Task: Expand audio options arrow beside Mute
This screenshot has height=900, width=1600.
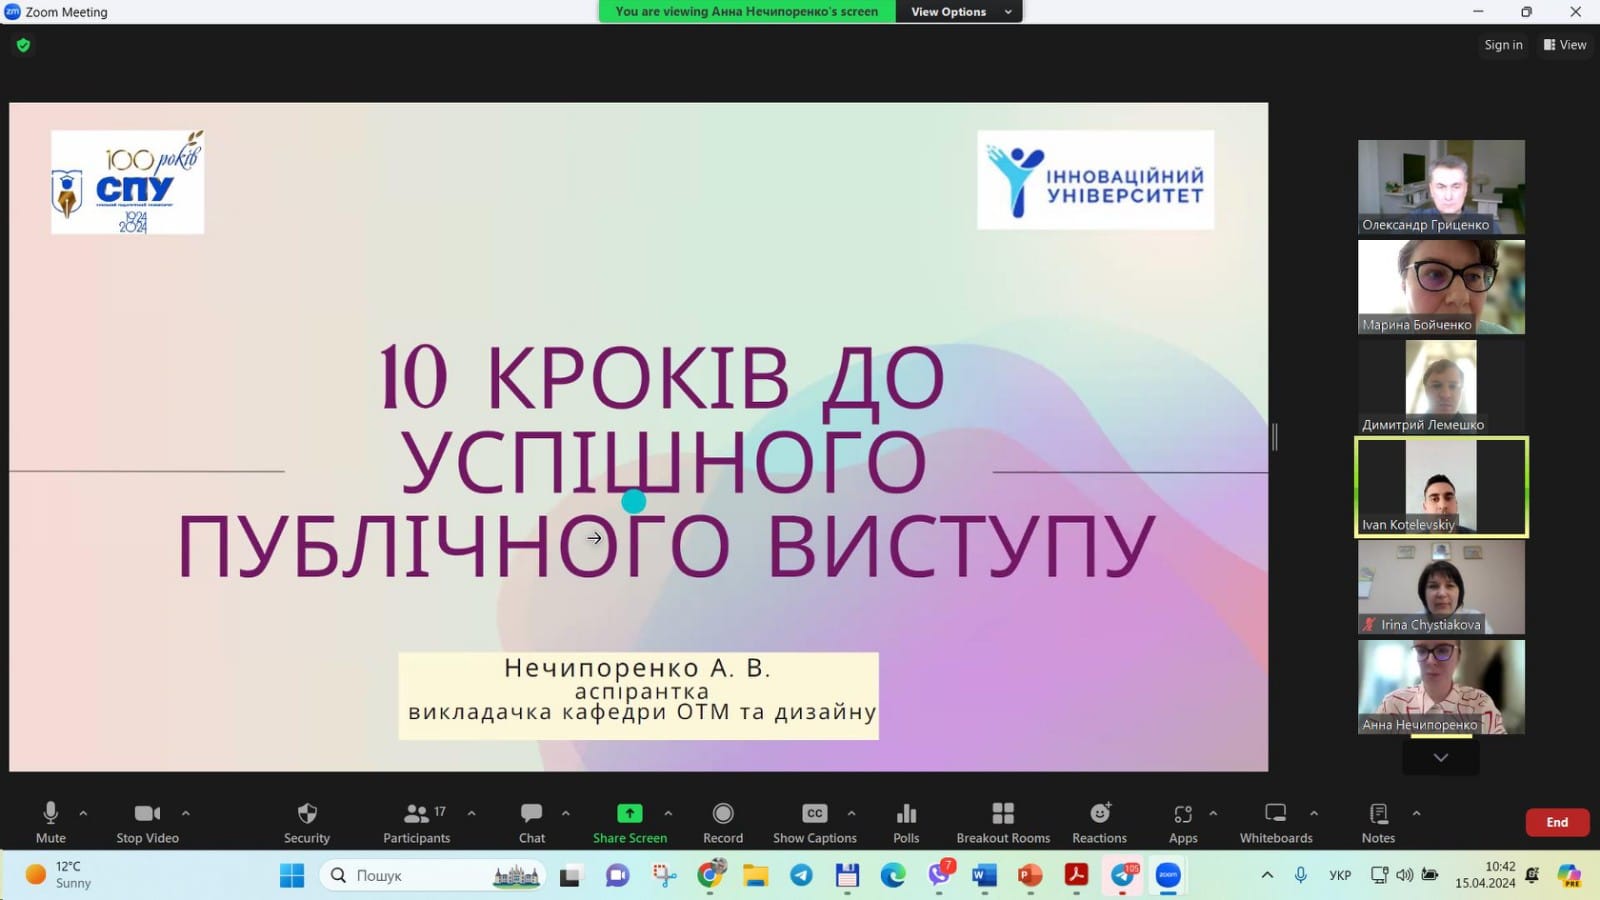Action: coord(83,813)
